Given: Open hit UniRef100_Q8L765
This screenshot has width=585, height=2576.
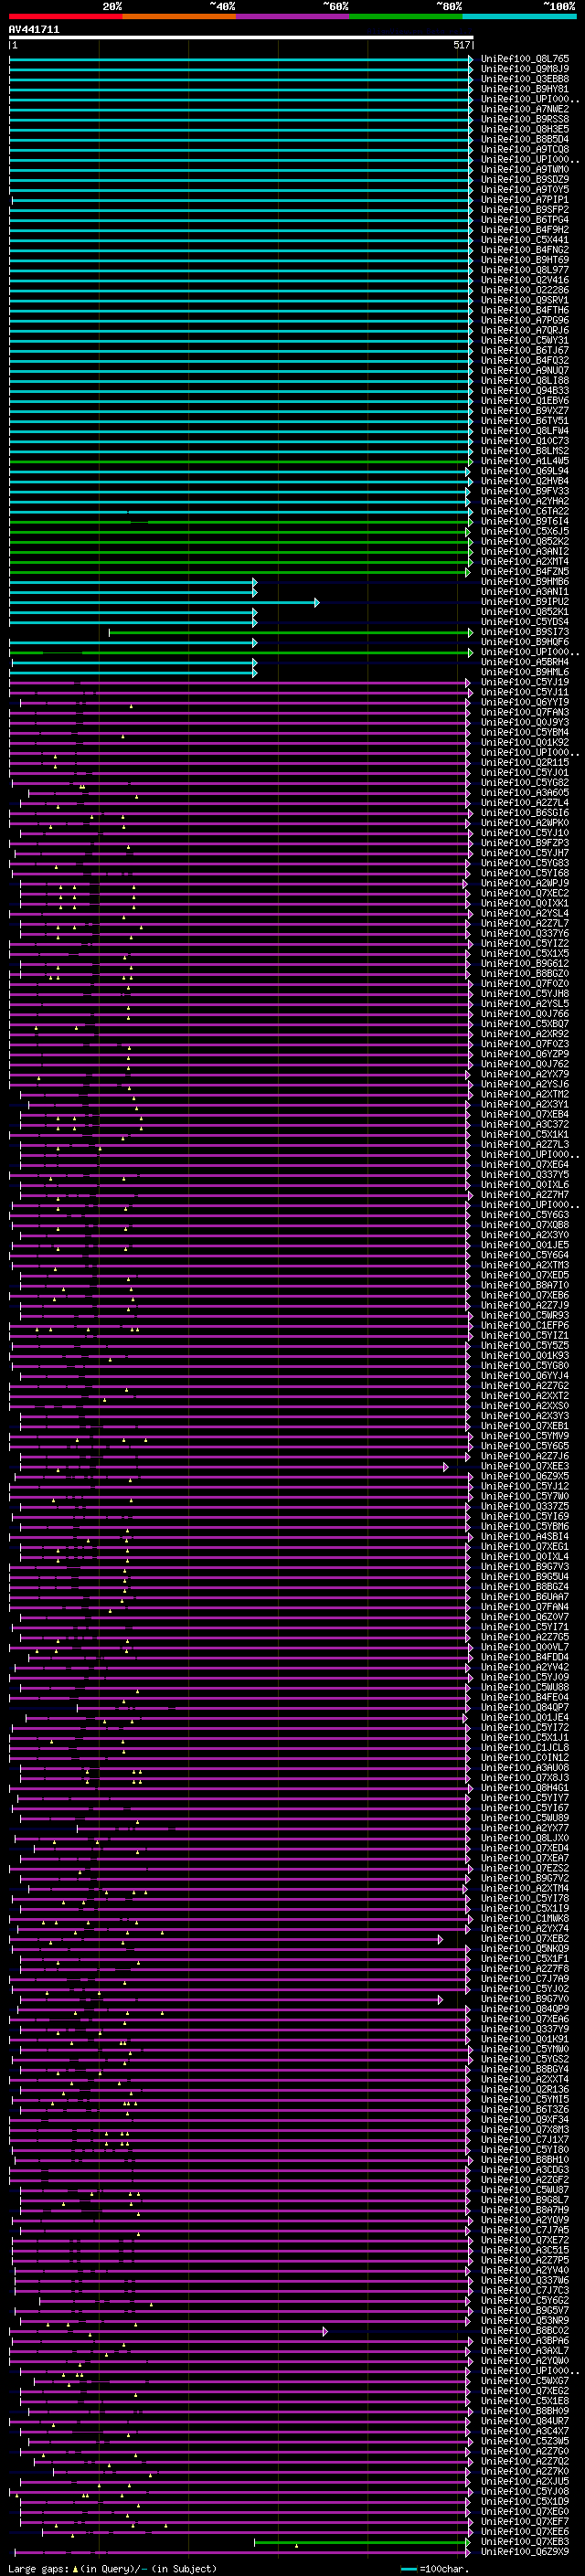Looking at the screenshot, I should click(x=525, y=59).
